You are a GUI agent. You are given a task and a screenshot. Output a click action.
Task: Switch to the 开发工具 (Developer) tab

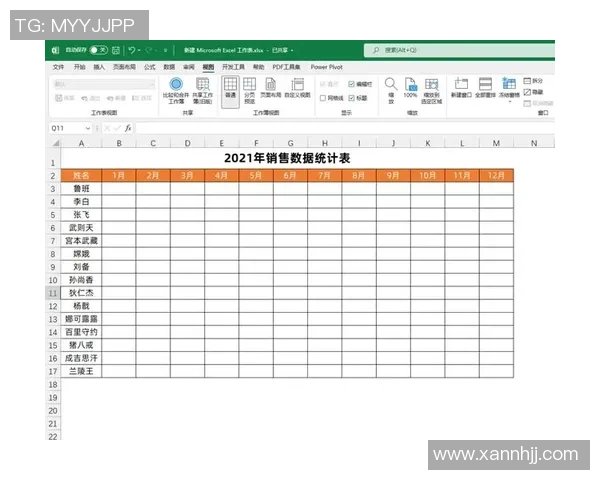pos(233,67)
